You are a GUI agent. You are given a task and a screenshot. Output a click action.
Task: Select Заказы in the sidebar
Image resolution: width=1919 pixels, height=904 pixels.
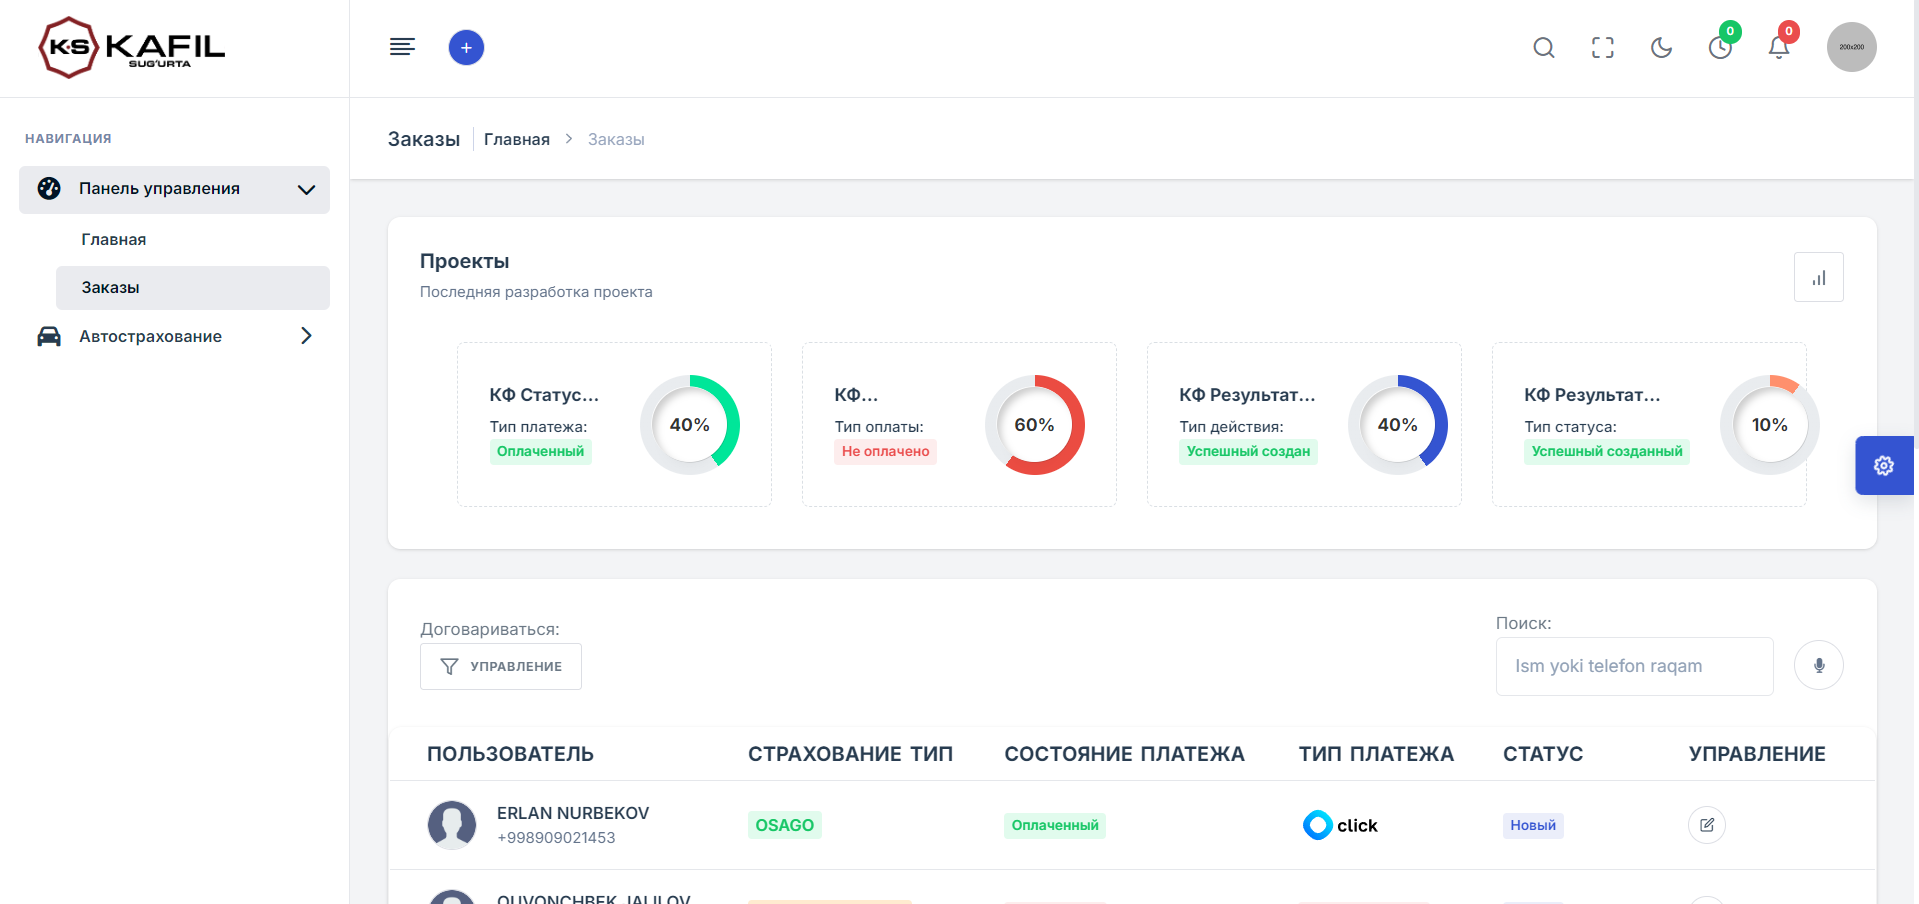pos(108,287)
